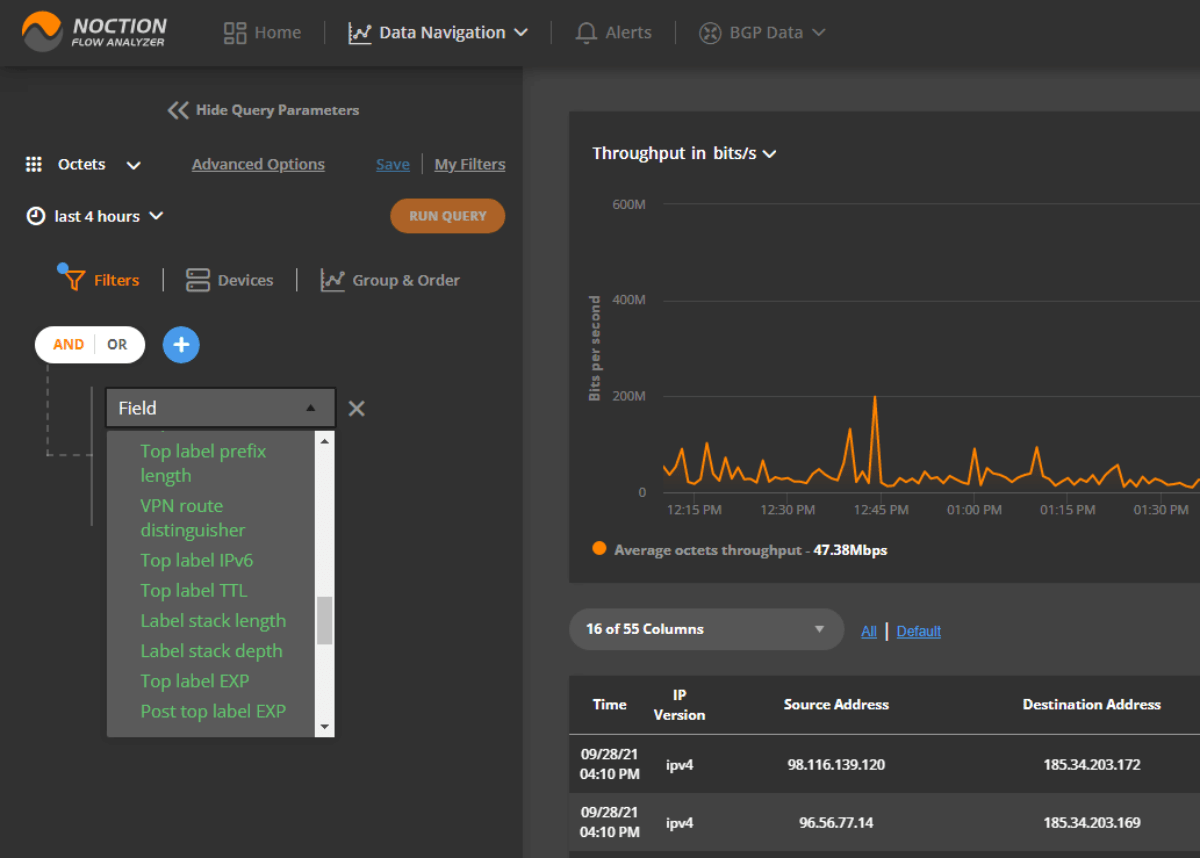Hide Query Parameters panel
The width and height of the screenshot is (1200, 858).
click(263, 110)
